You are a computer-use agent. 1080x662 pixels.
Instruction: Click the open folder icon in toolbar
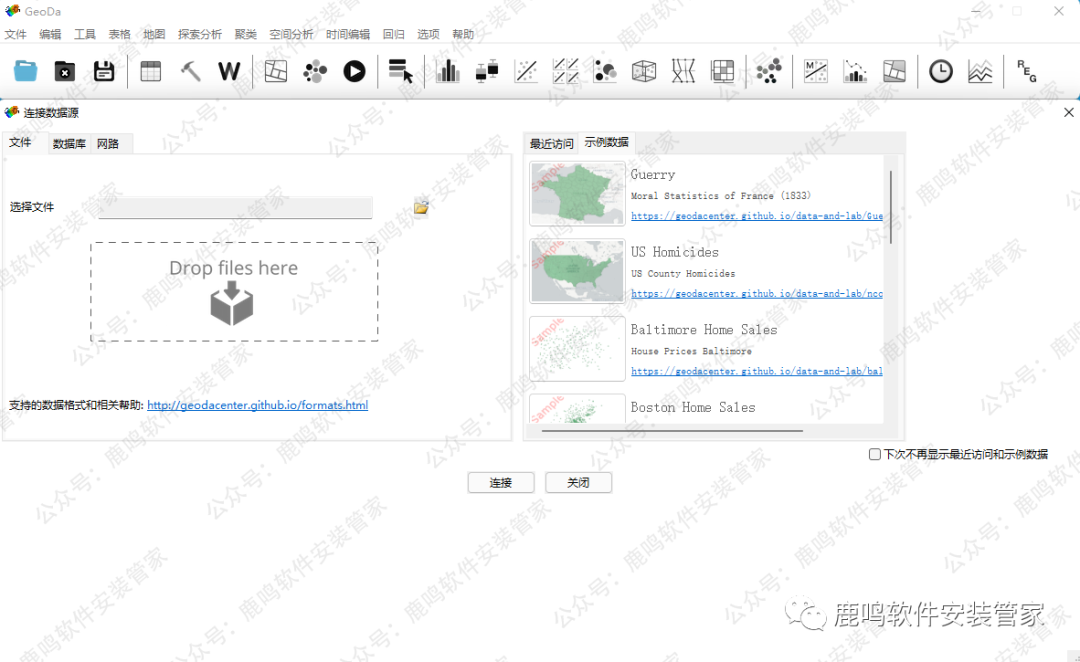pos(26,71)
